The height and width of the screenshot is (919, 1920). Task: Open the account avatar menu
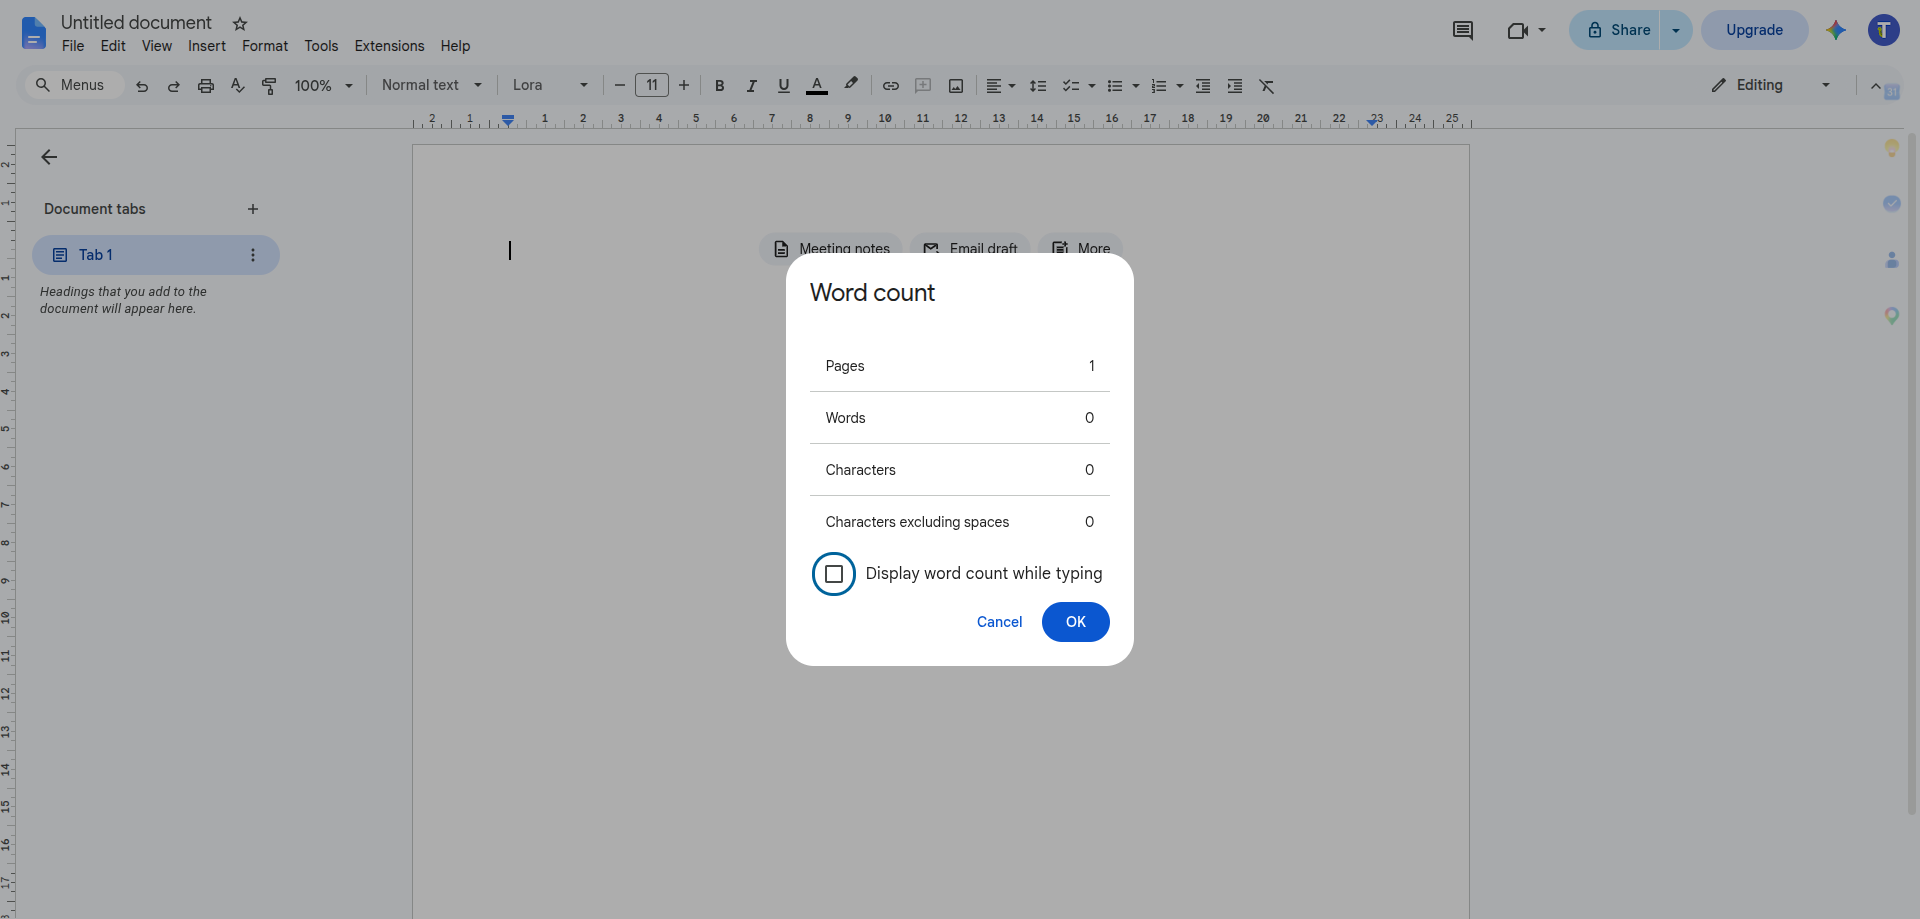point(1884,30)
